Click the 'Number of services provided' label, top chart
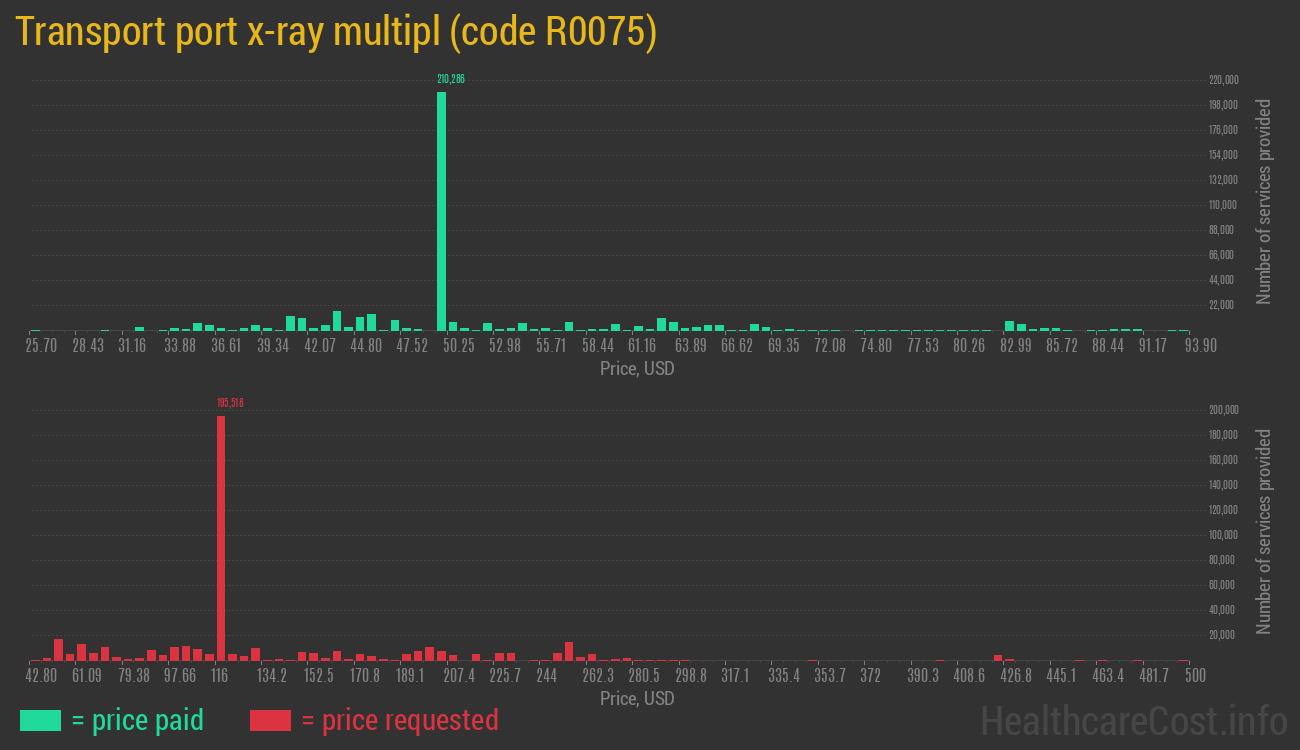Screen dimensions: 1300x750 1266,200
